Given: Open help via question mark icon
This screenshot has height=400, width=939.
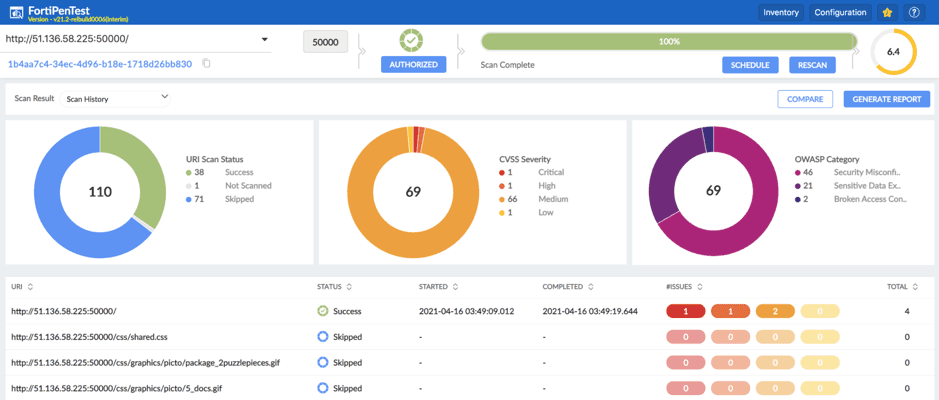Looking at the screenshot, I should (914, 13).
